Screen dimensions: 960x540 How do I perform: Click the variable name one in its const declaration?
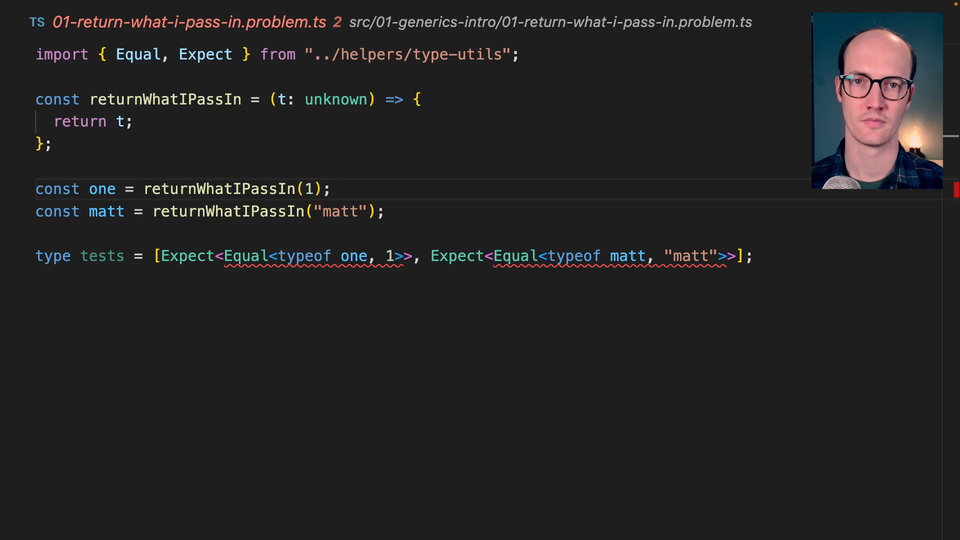tap(102, 189)
